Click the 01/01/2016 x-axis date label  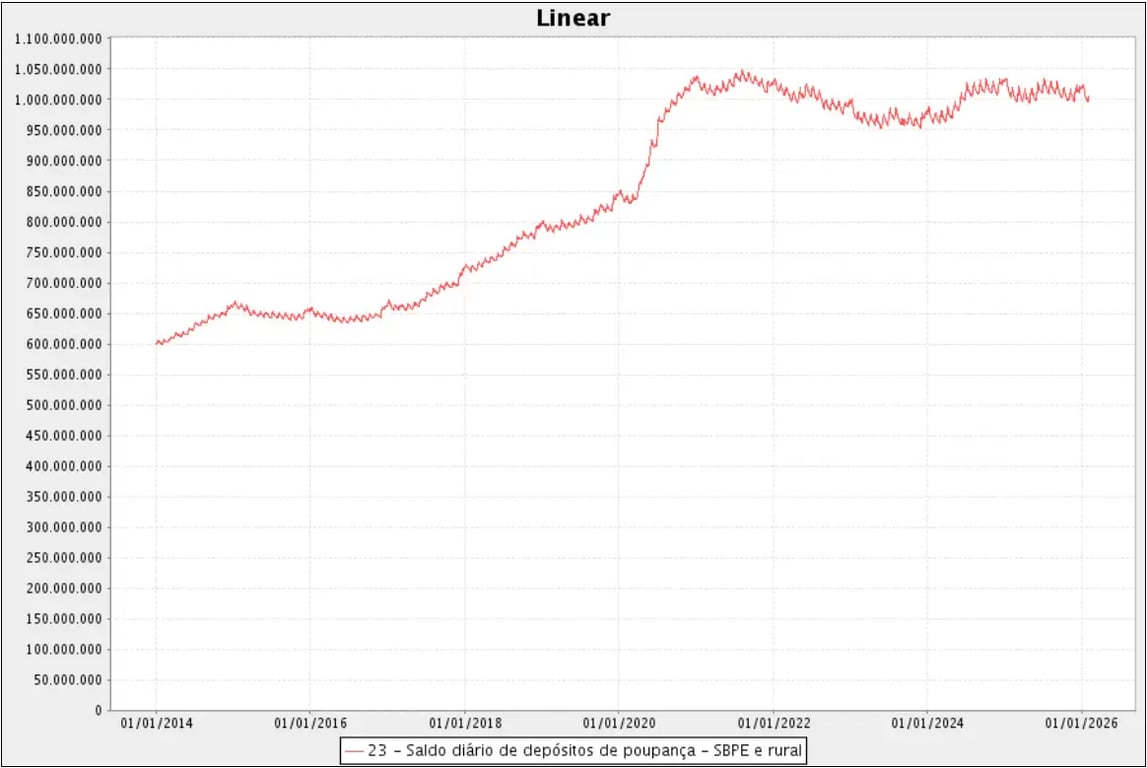pyautogui.click(x=309, y=722)
